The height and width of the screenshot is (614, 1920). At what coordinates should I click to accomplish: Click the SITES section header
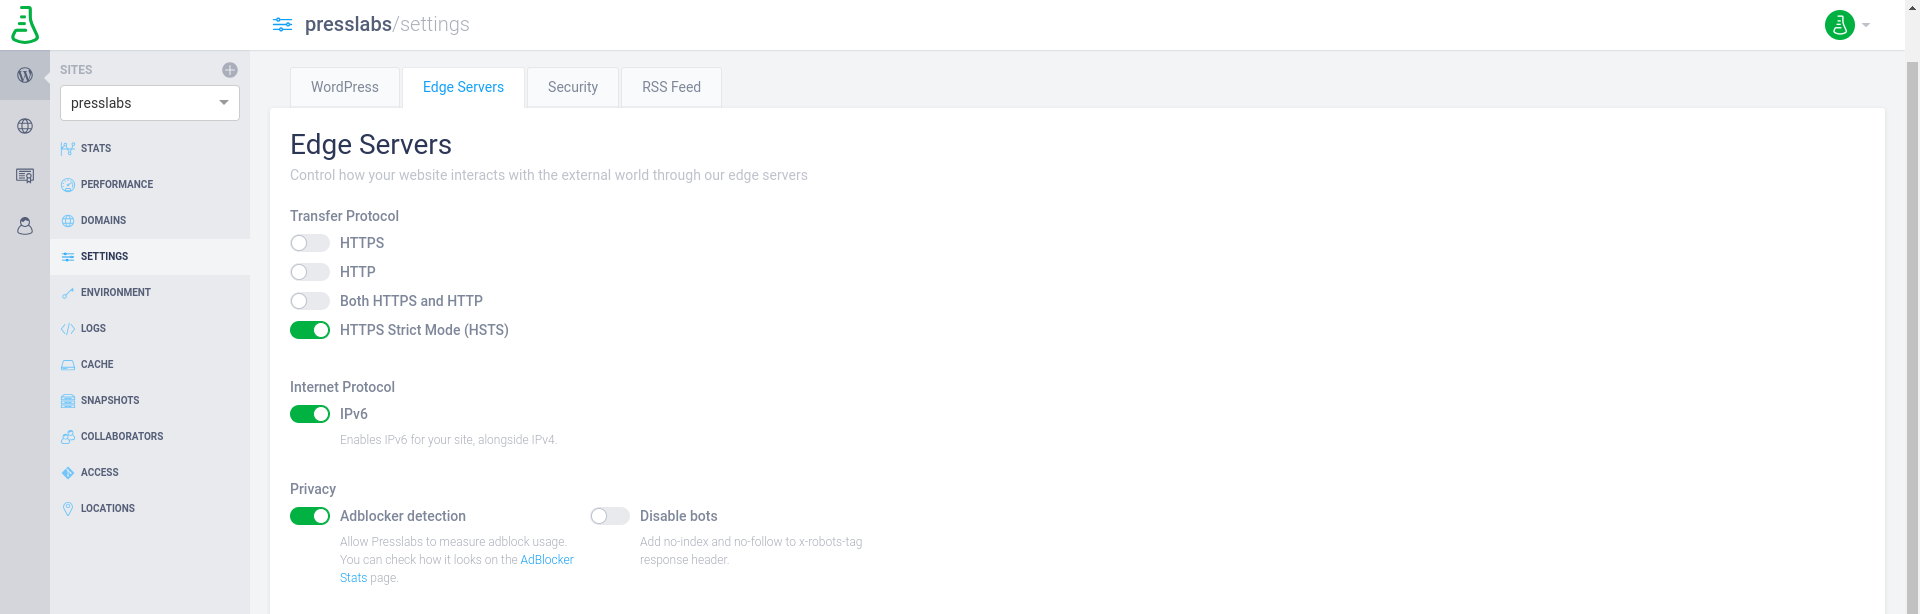(76, 70)
